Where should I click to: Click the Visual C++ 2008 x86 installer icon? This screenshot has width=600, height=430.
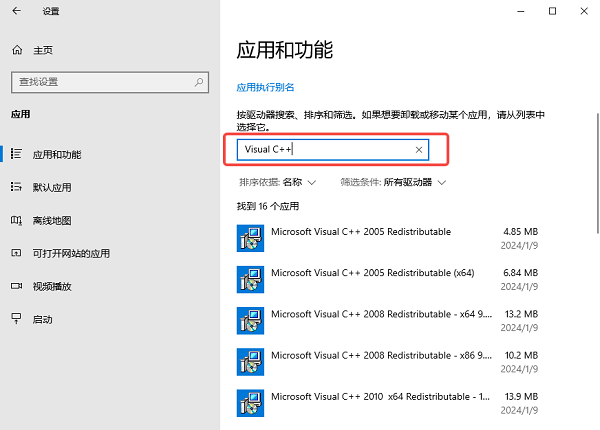(250, 361)
